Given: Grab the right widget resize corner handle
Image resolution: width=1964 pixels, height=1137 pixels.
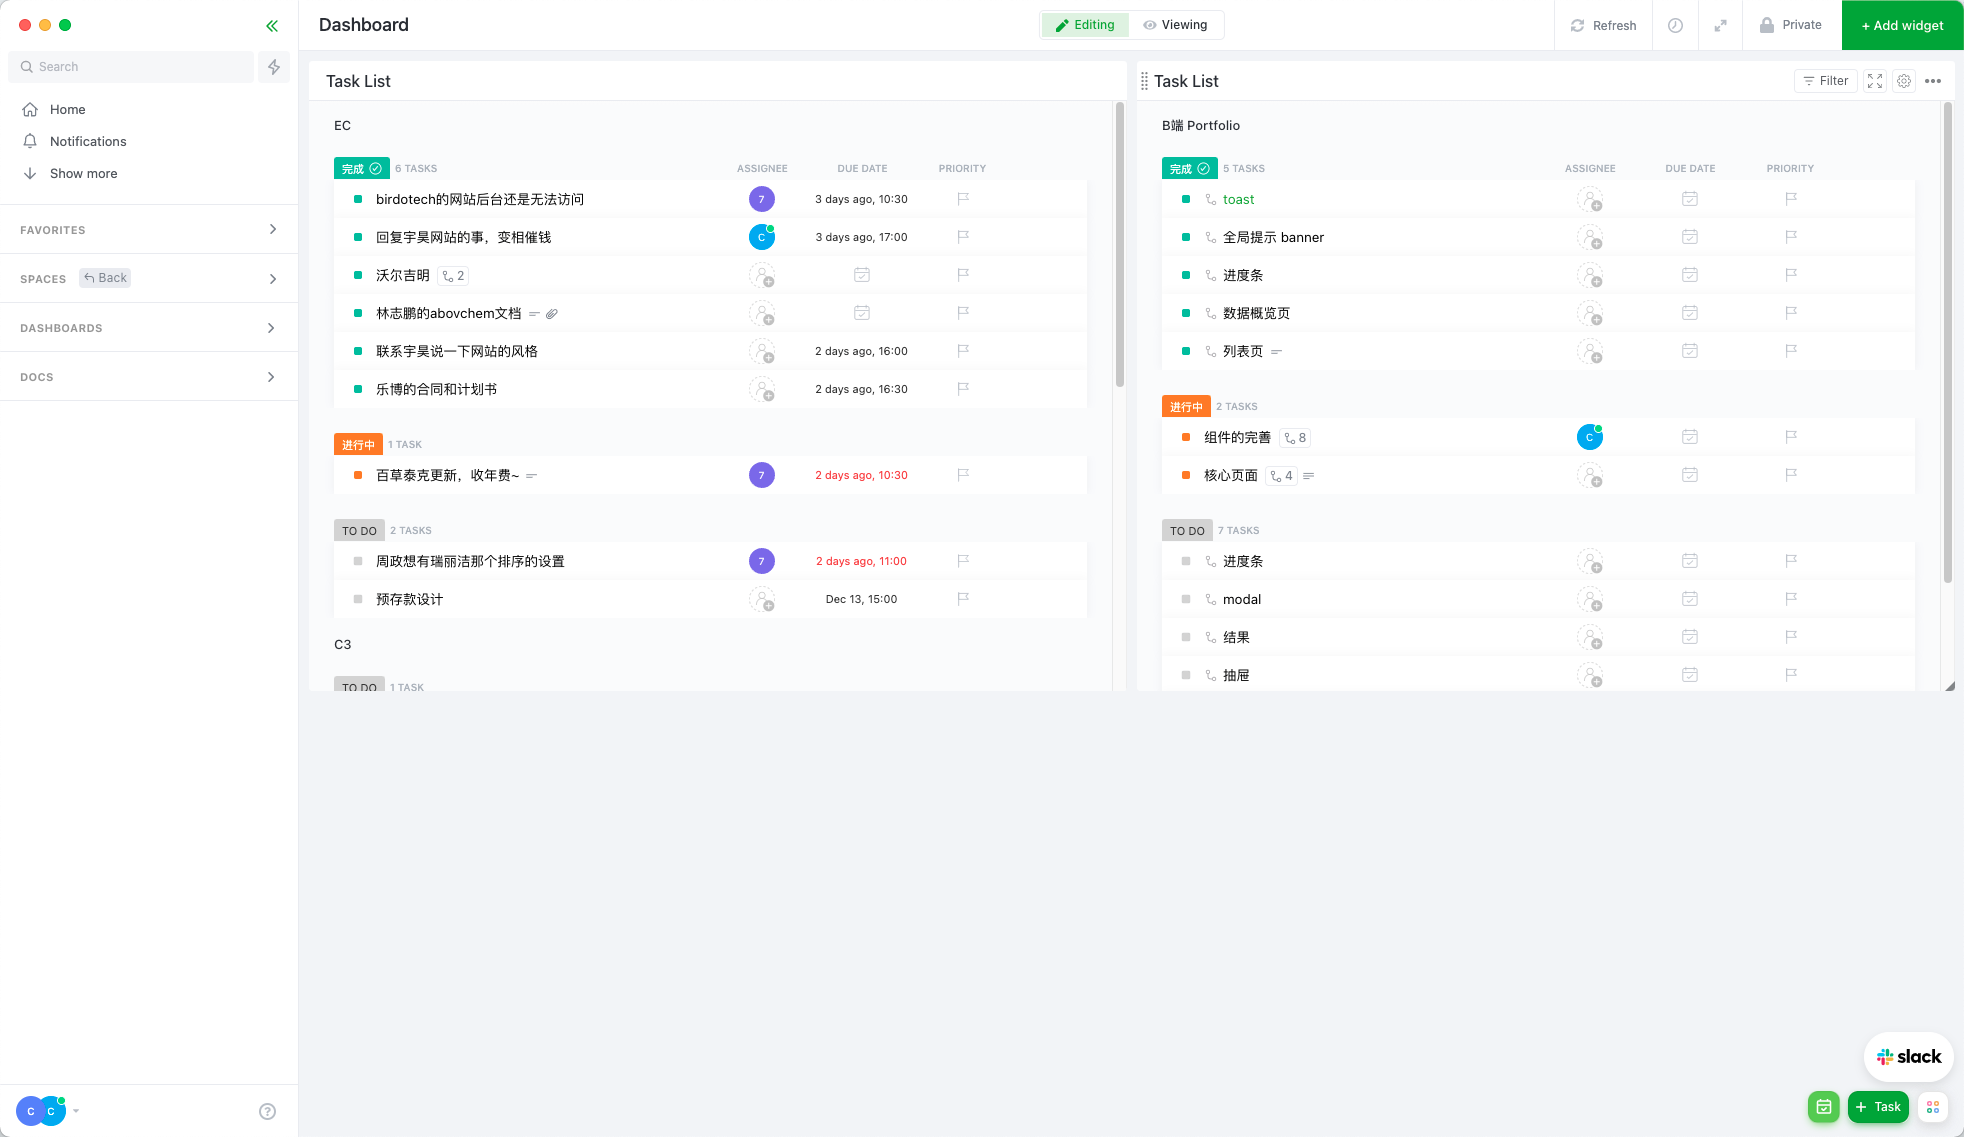Looking at the screenshot, I should point(1949,686).
